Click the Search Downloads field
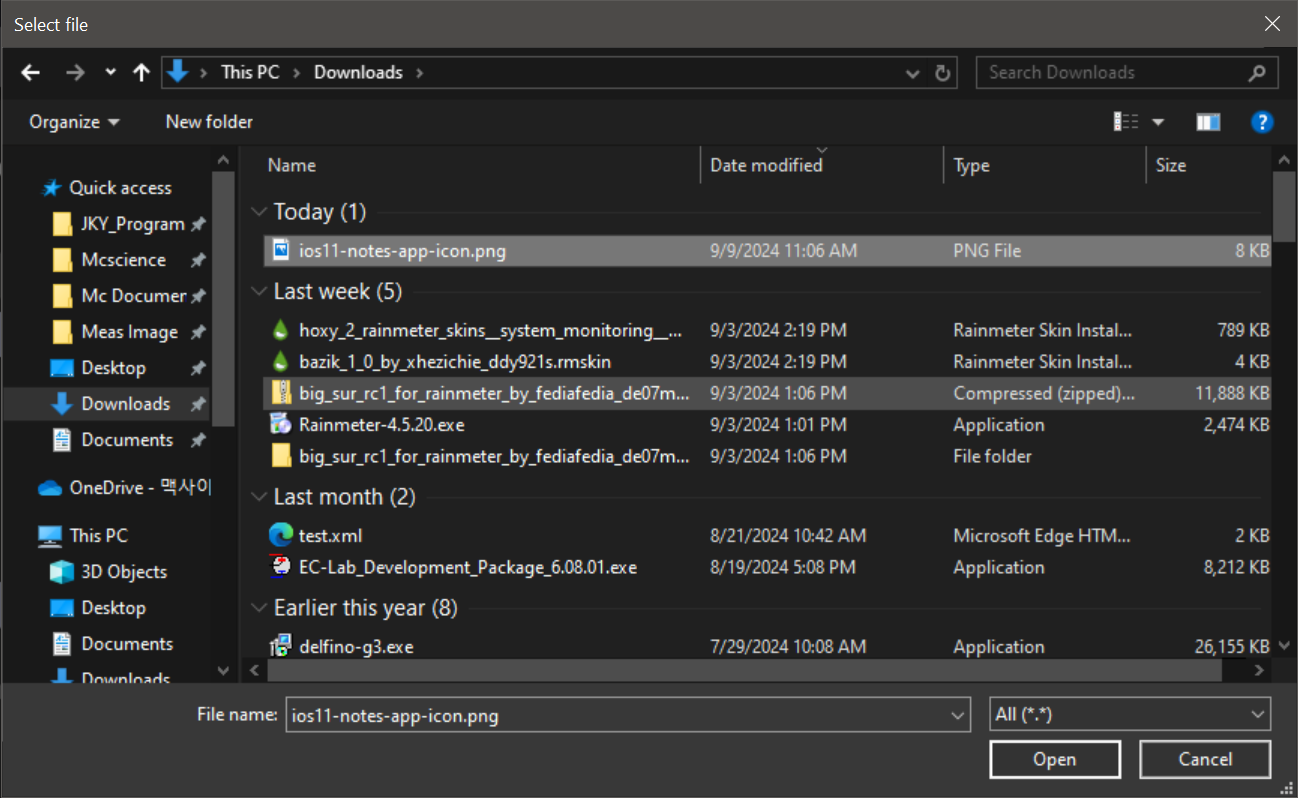The width and height of the screenshot is (1298, 798). [1112, 72]
